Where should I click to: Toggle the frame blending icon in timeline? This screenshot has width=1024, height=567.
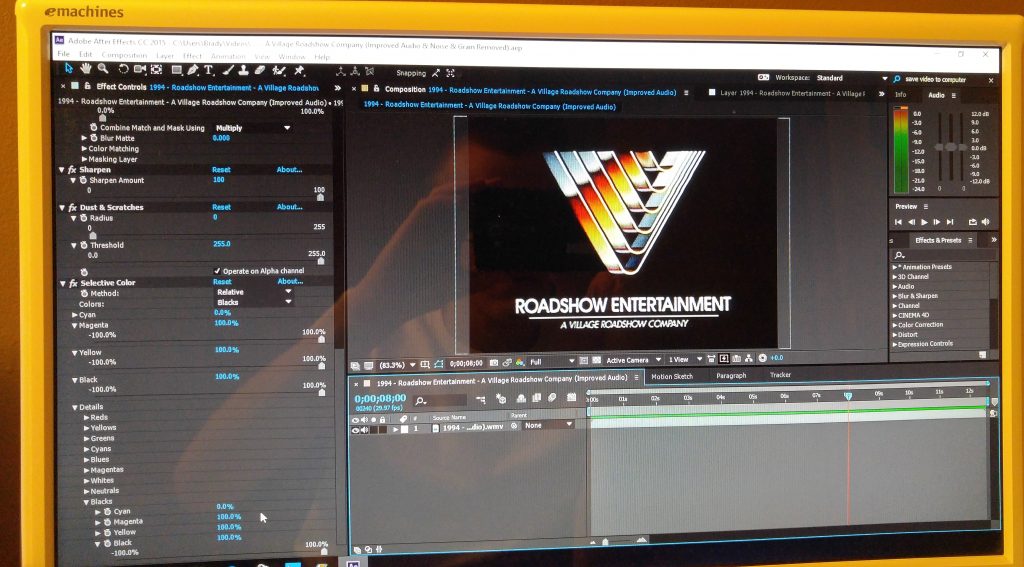pos(537,398)
